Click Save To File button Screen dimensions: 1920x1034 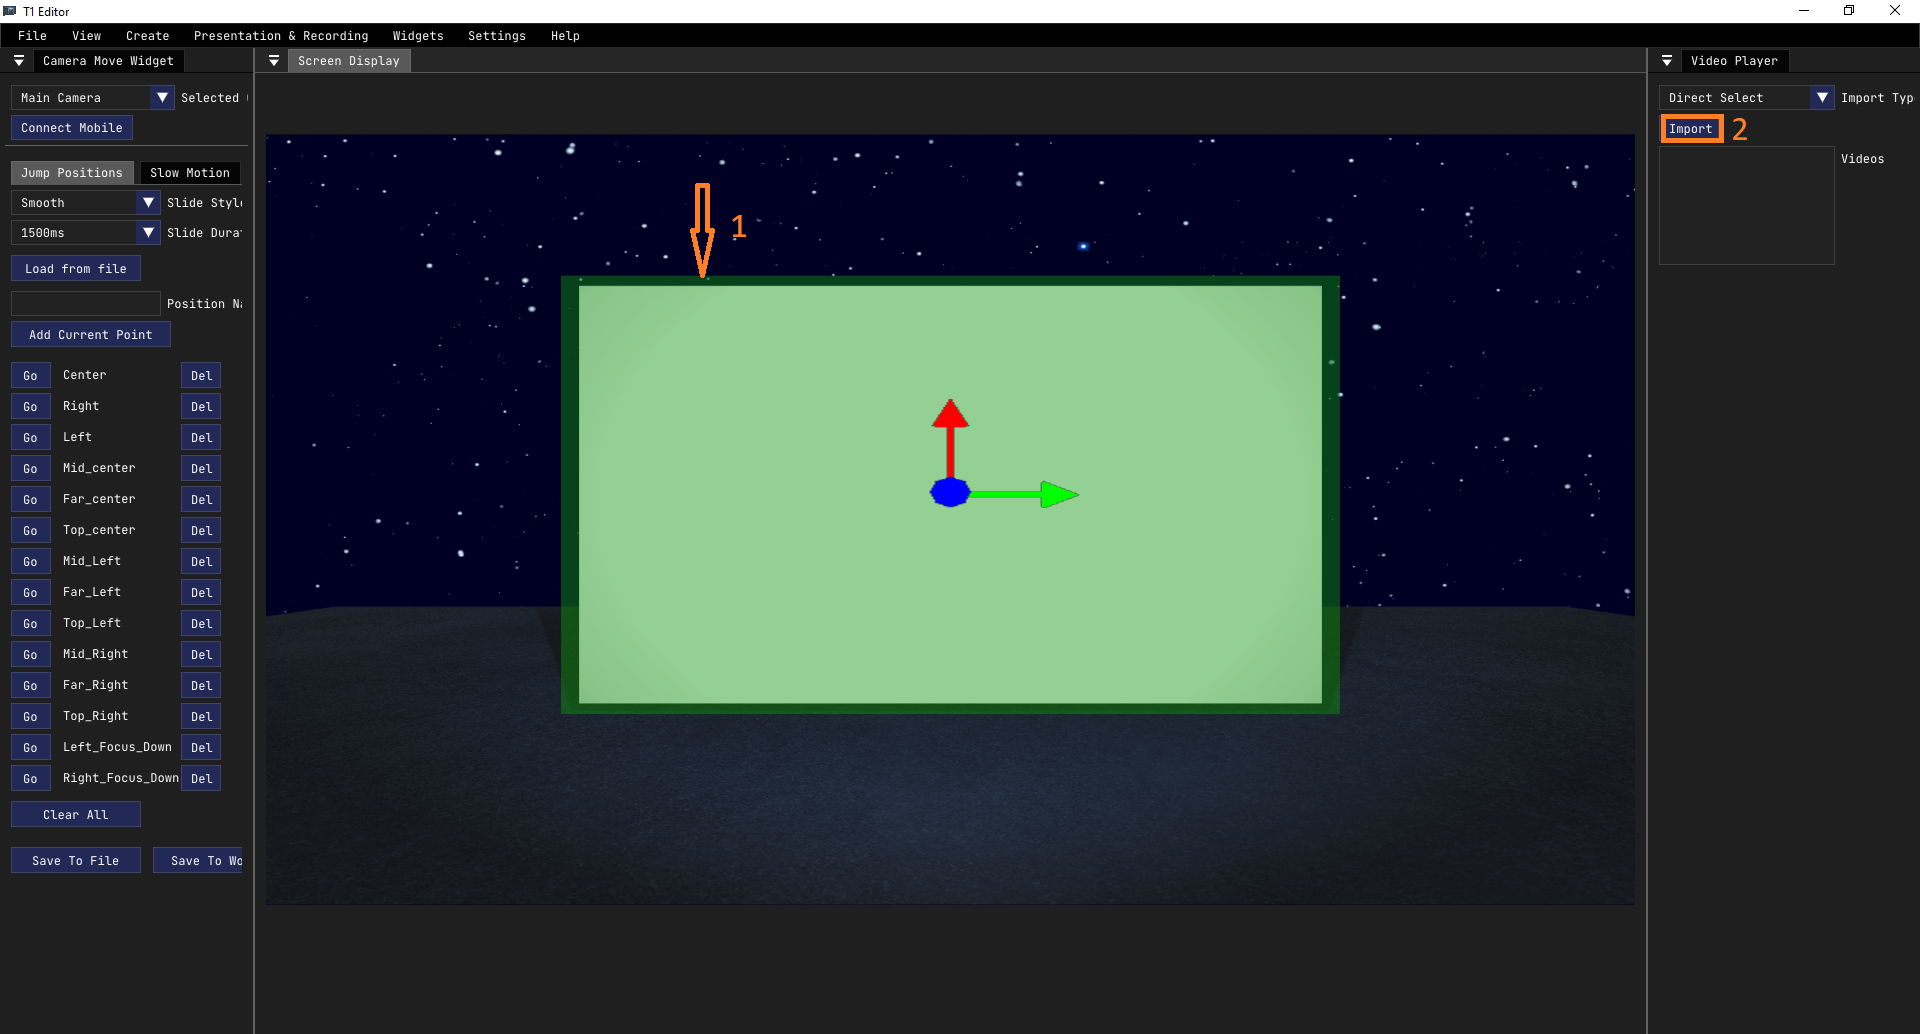[x=76, y=861]
